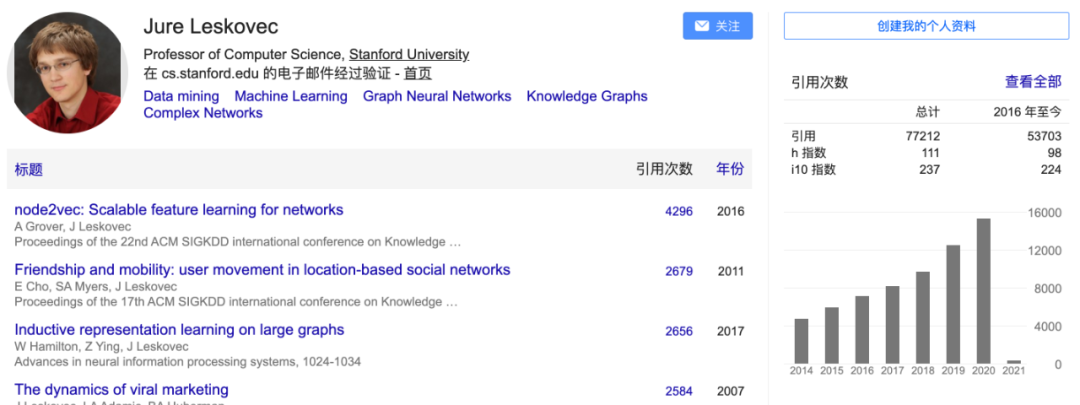1080x405 pixels.
Task: View all citation statistics link
Action: click(x=1032, y=82)
